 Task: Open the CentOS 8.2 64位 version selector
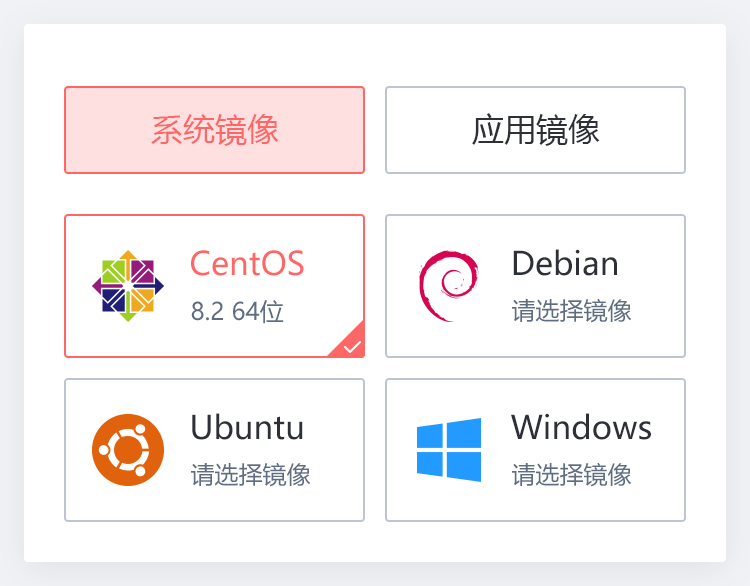[237, 311]
